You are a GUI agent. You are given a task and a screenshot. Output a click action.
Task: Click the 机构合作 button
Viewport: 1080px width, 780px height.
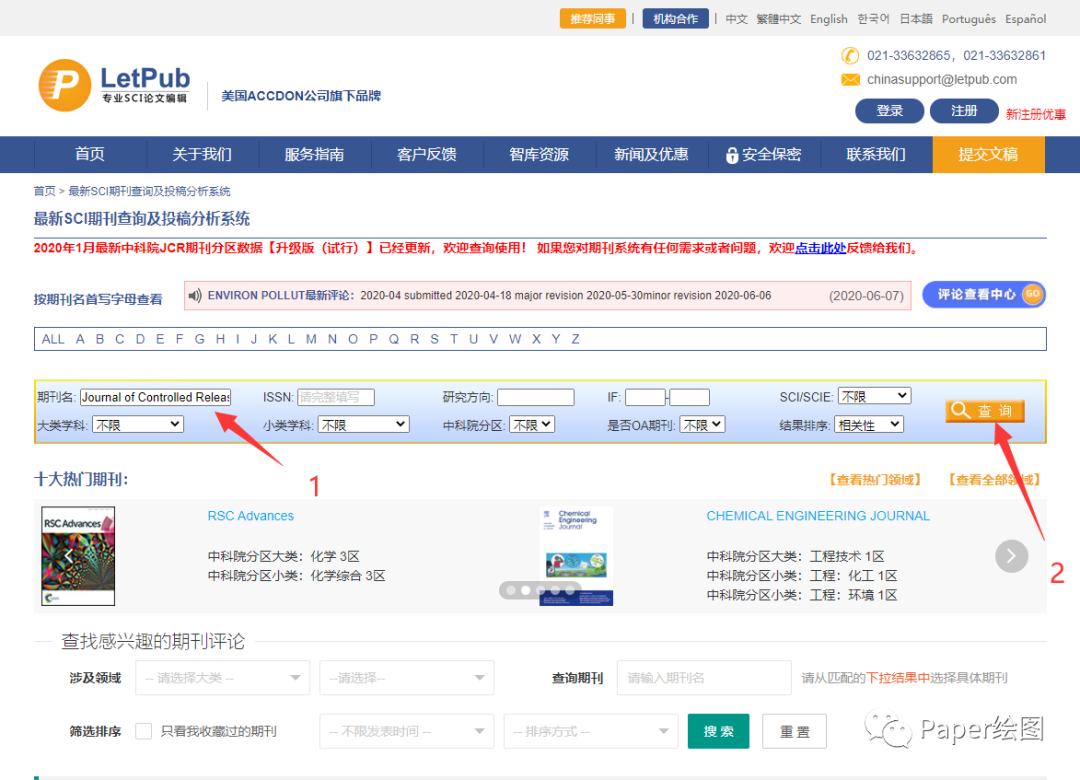[676, 19]
